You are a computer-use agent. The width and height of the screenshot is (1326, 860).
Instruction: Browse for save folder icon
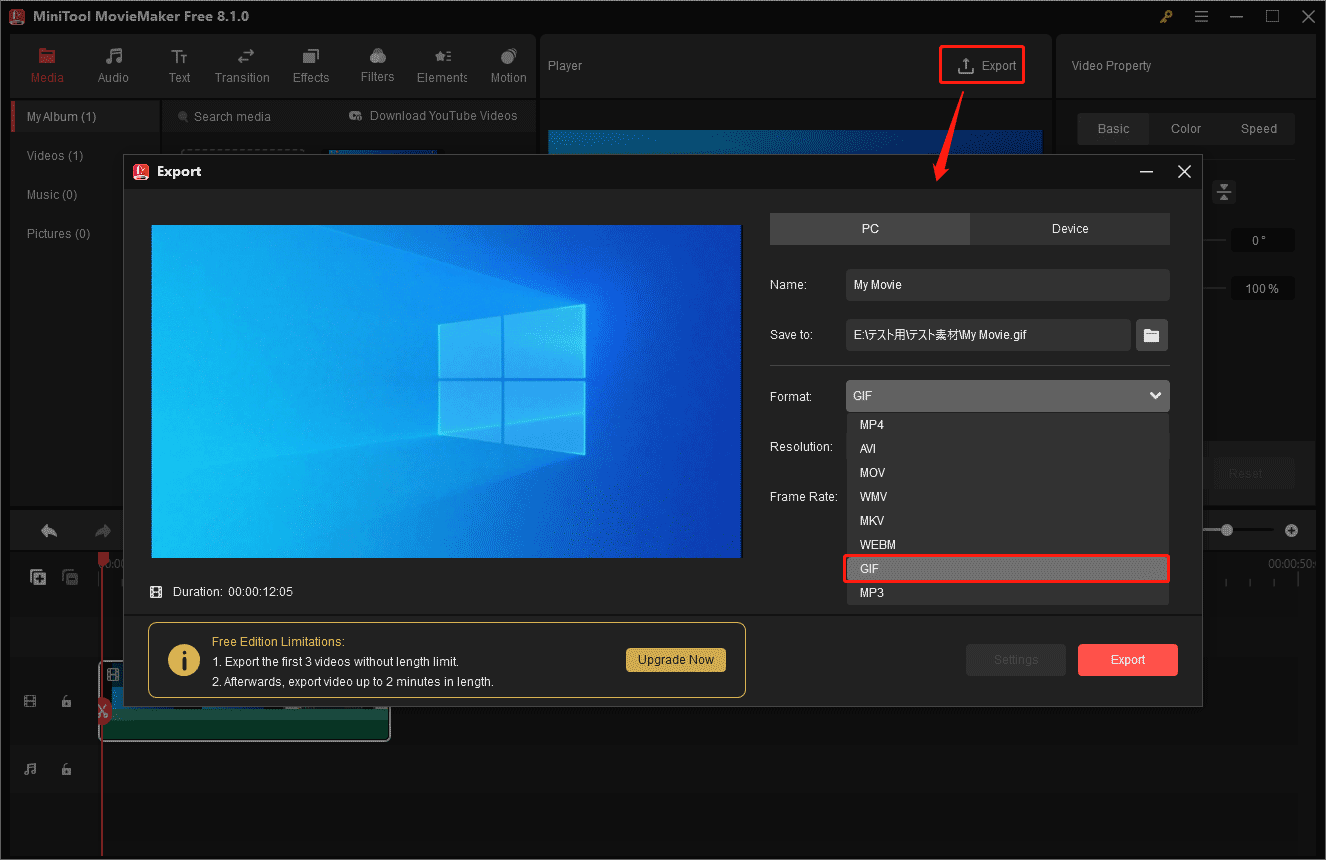[x=1151, y=335]
